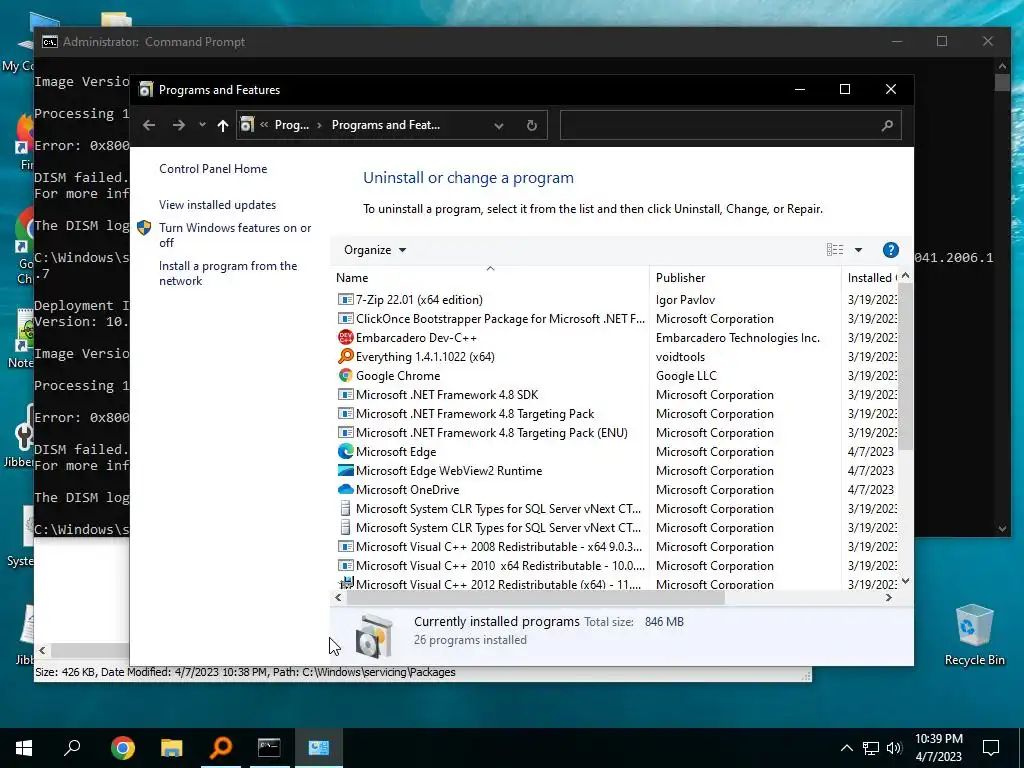Go back using the left arrow button
The image size is (1024, 768).
[x=149, y=125]
